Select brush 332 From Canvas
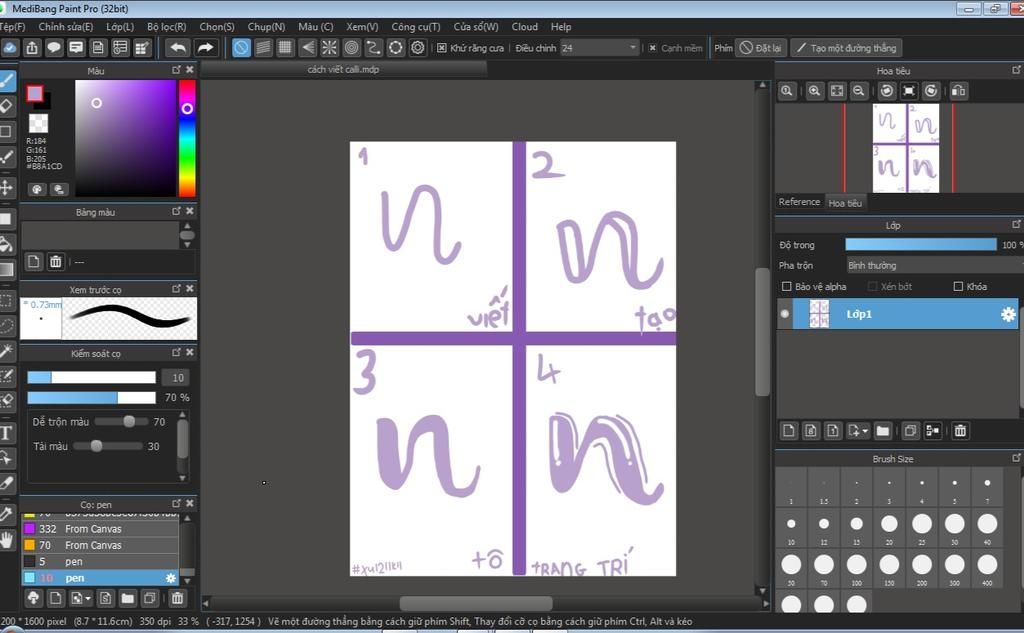The image size is (1024, 633). click(100, 528)
